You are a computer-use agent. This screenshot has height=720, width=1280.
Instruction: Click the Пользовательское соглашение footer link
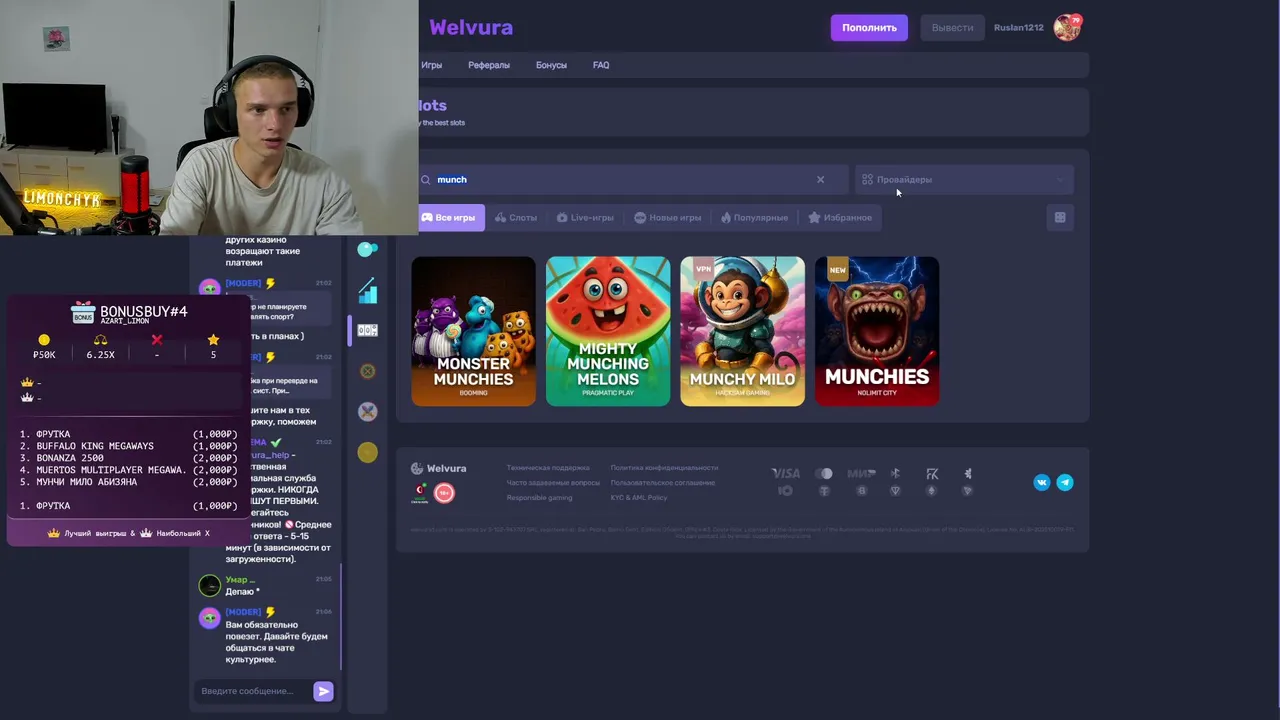(663, 483)
